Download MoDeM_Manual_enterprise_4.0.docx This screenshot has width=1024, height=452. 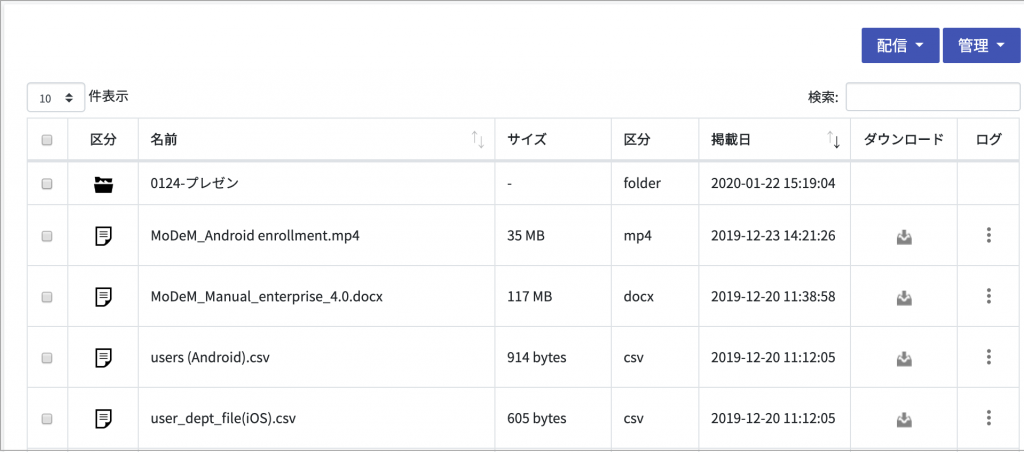tap(904, 297)
